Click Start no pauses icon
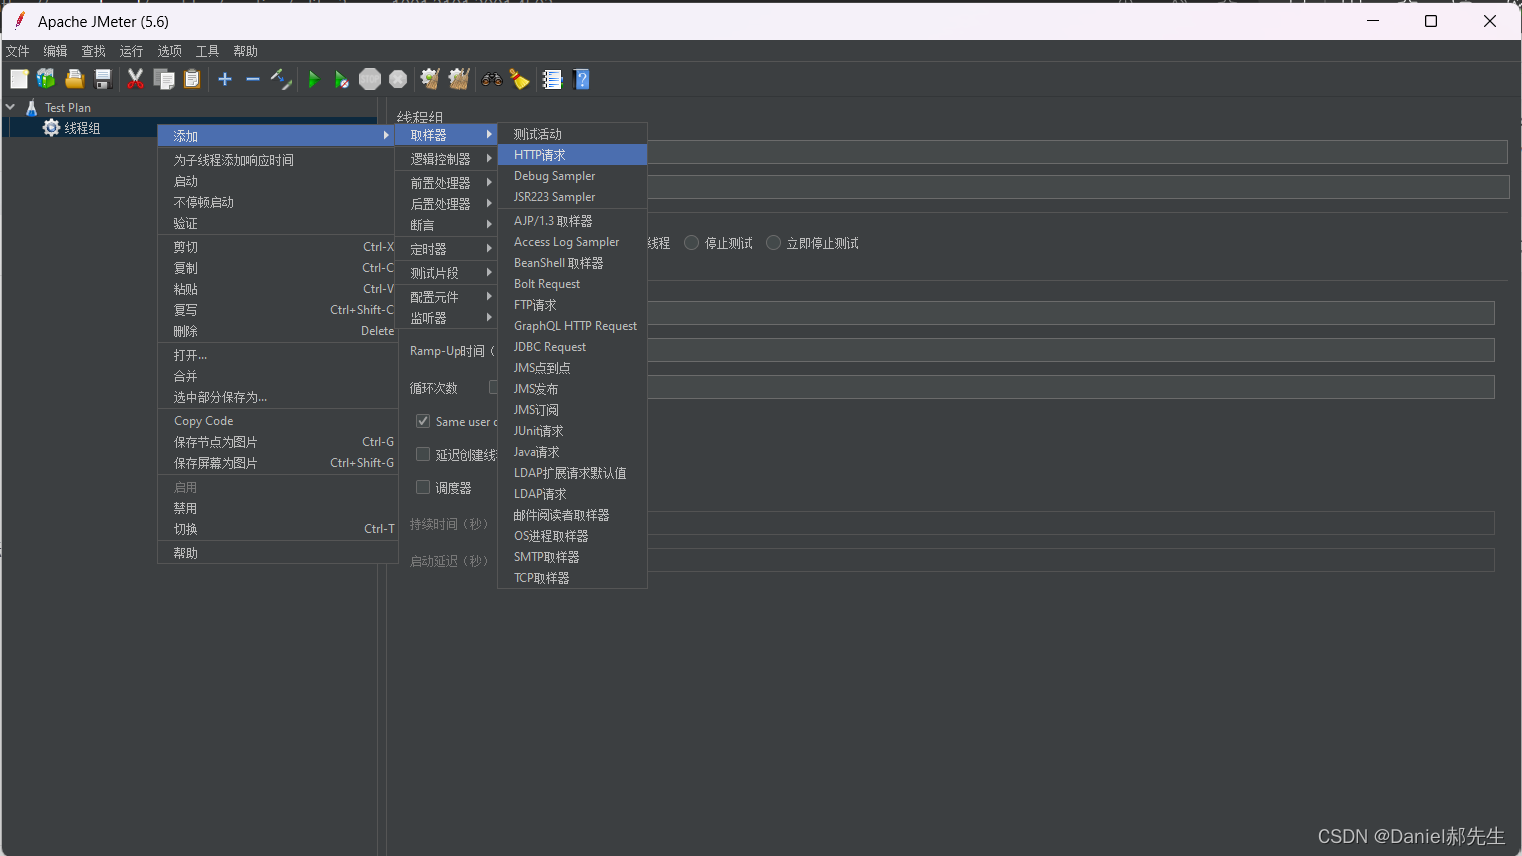Screen dimensions: 1522x856 [342, 79]
